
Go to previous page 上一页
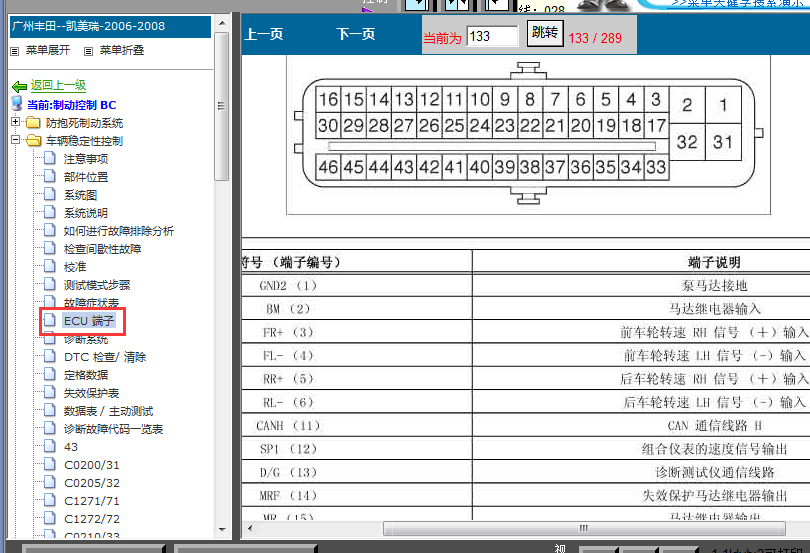(263, 34)
